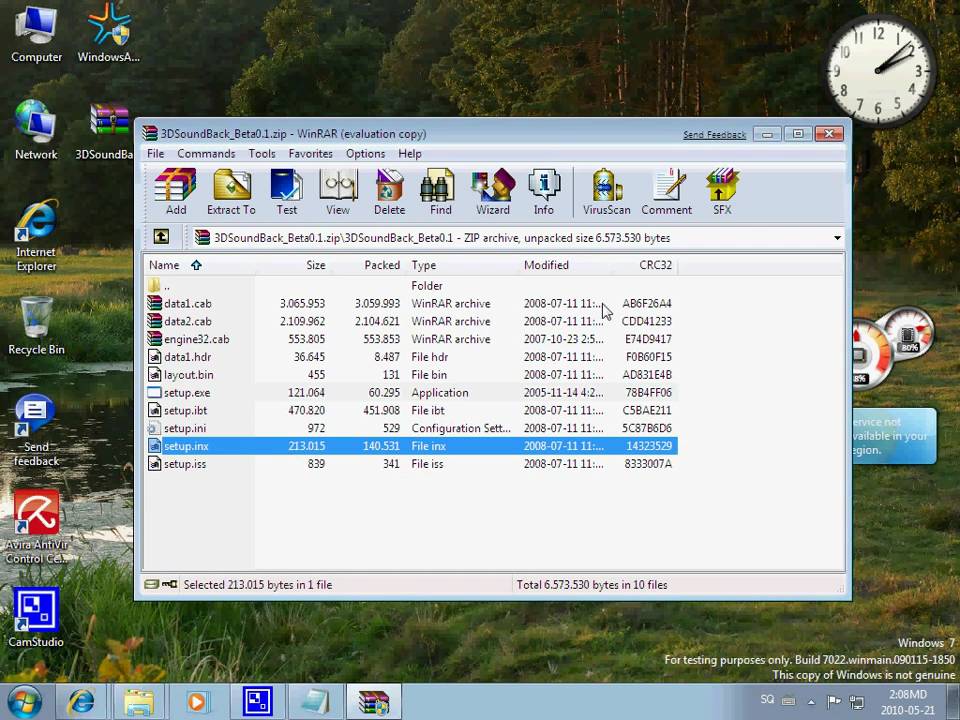This screenshot has height=720, width=960.
Task: Click the analog clock gadget
Action: pos(880,69)
